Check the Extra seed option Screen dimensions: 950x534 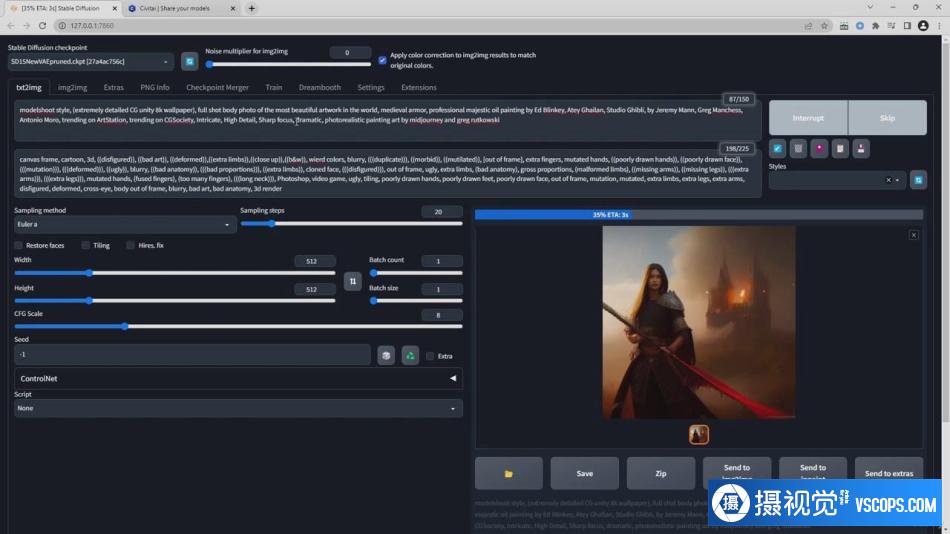click(x=430, y=356)
